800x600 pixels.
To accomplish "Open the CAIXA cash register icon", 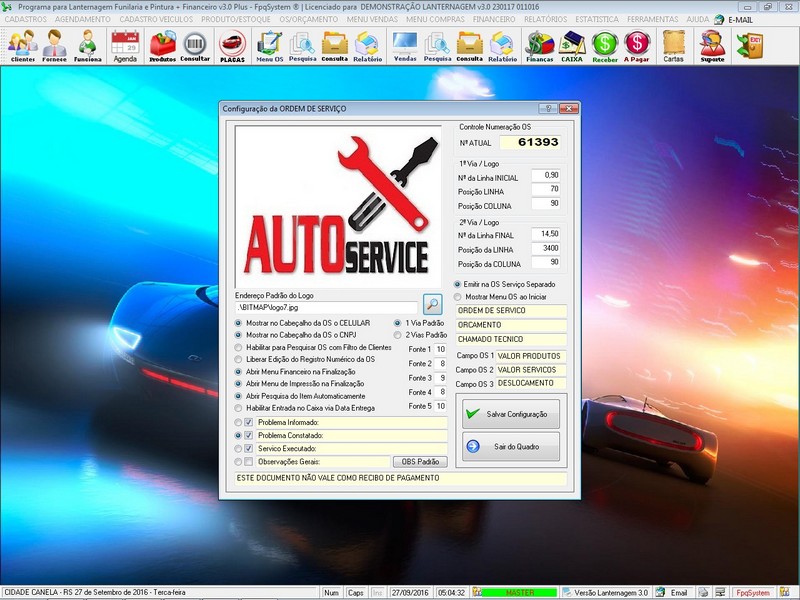I will pos(572,45).
